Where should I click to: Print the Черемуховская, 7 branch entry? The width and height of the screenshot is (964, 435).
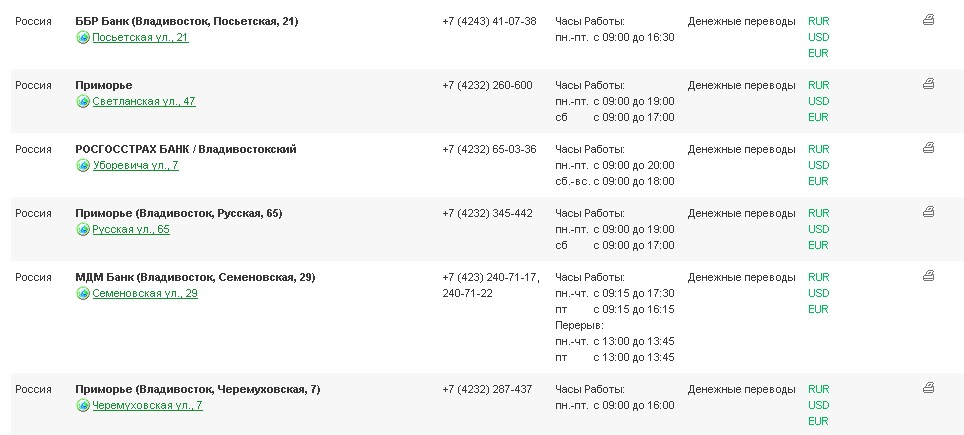[x=928, y=388]
